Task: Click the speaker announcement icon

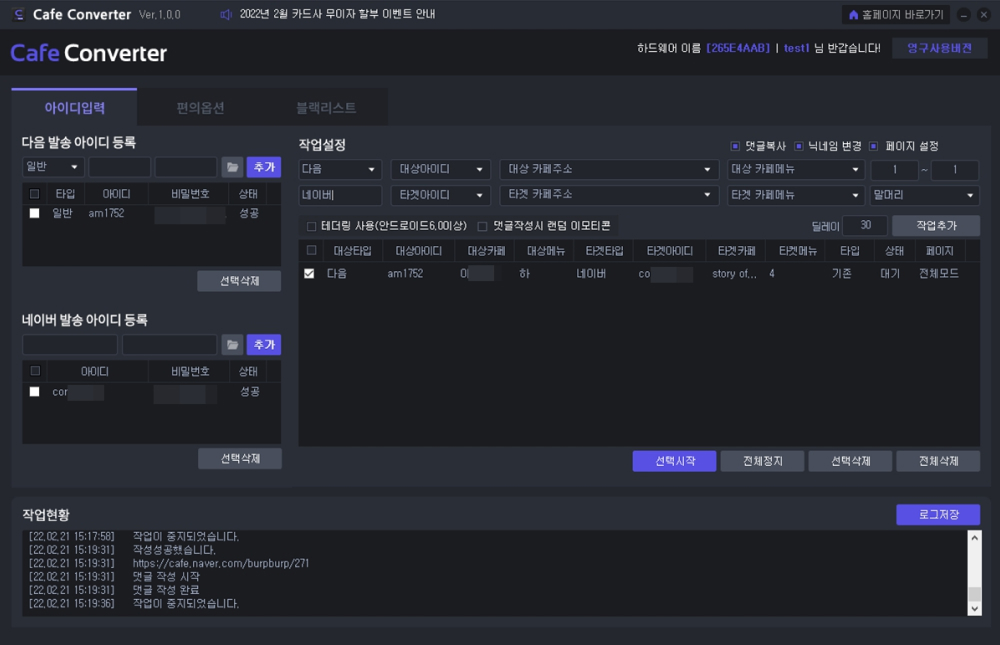Action: pos(226,14)
